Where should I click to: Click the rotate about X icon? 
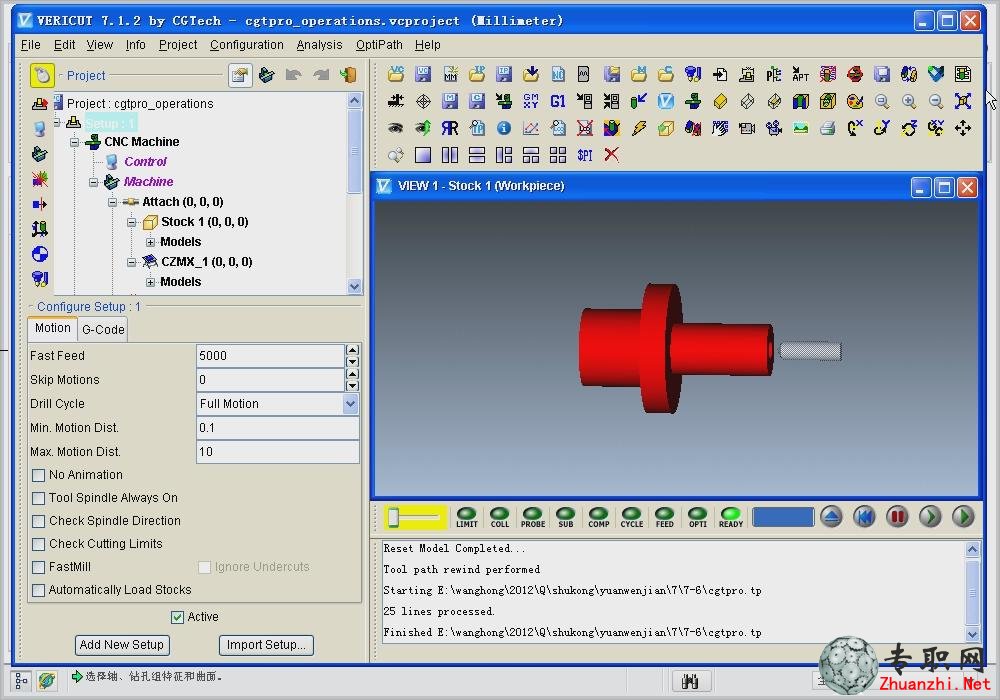click(x=855, y=128)
